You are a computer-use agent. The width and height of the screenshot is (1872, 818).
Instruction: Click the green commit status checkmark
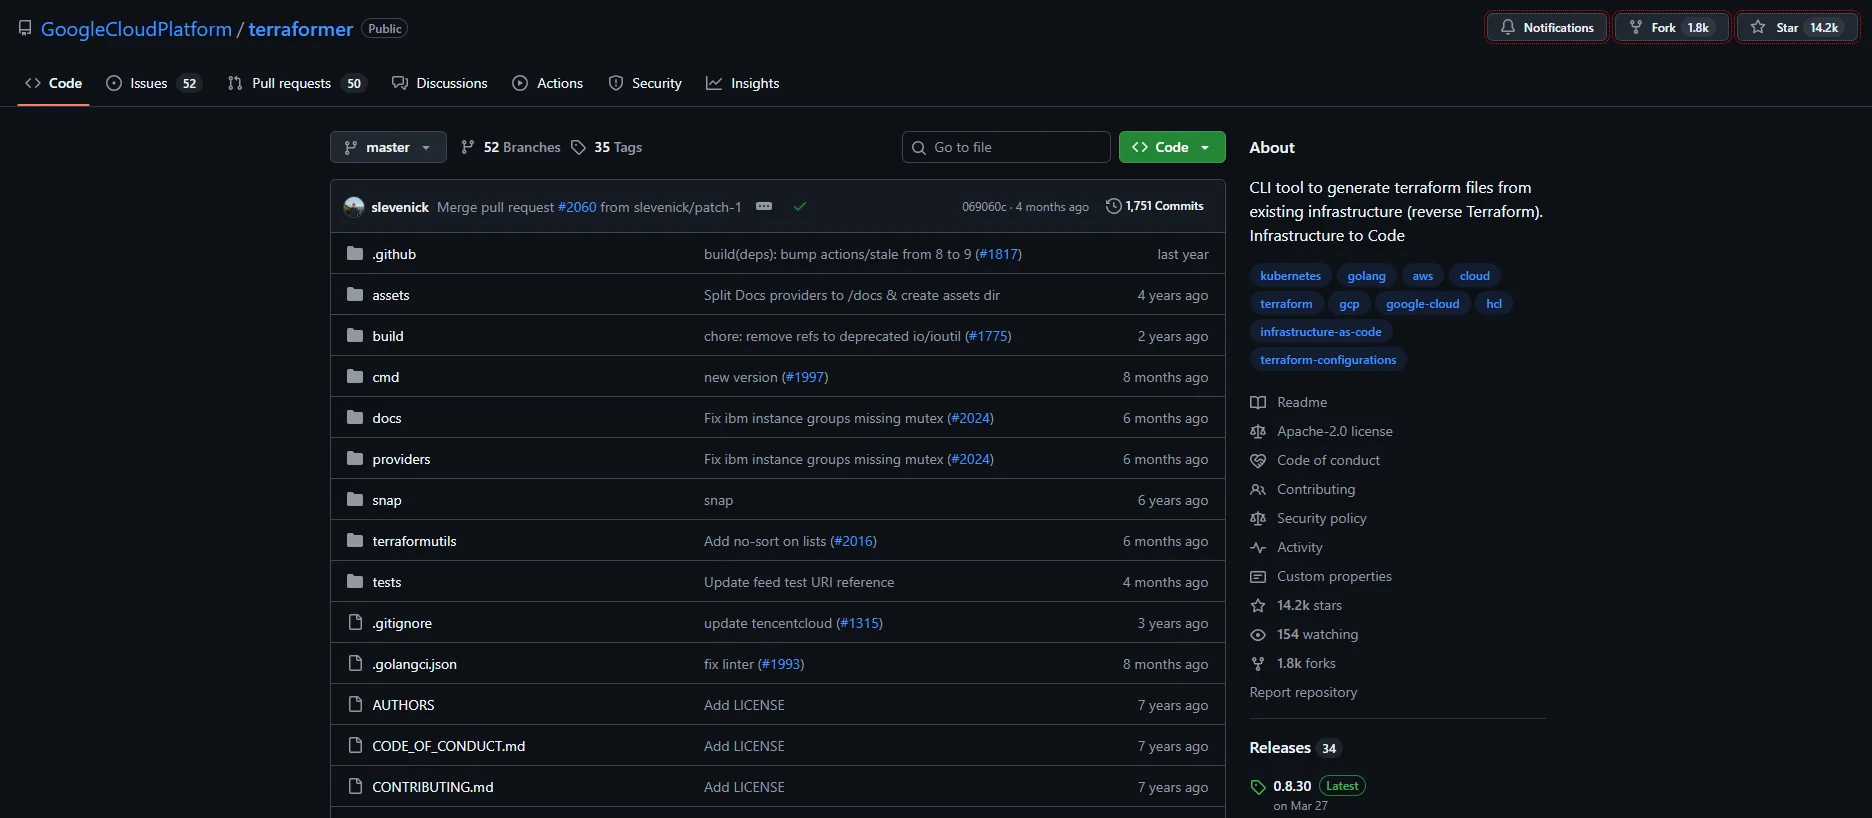point(800,207)
